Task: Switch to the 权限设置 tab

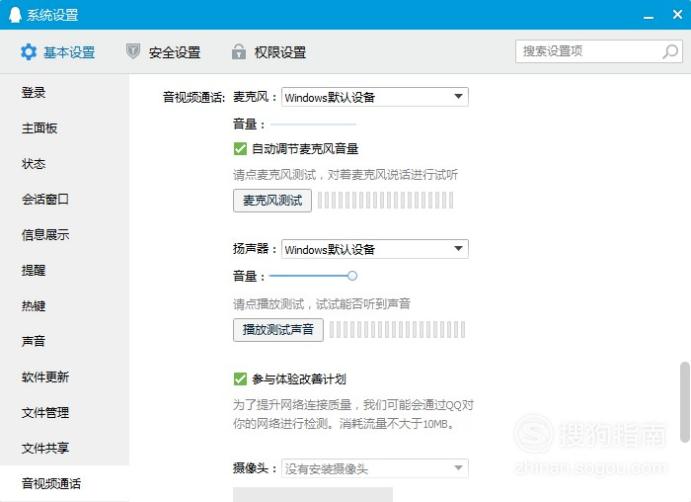Action: pyautogui.click(x=269, y=52)
